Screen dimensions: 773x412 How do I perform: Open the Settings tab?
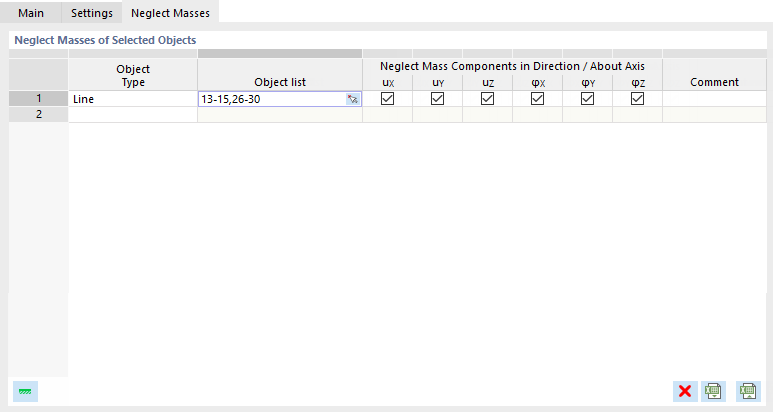(91, 12)
